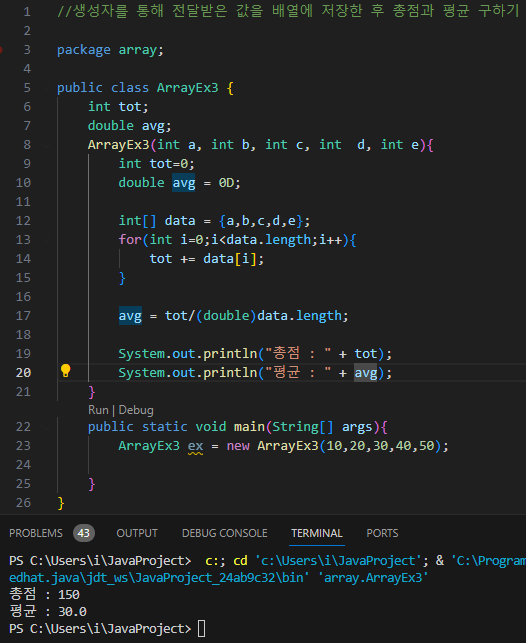This screenshot has height=643, width=526.
Task: Switch to the DEBUG CONSOLE tab
Action: (x=225, y=533)
